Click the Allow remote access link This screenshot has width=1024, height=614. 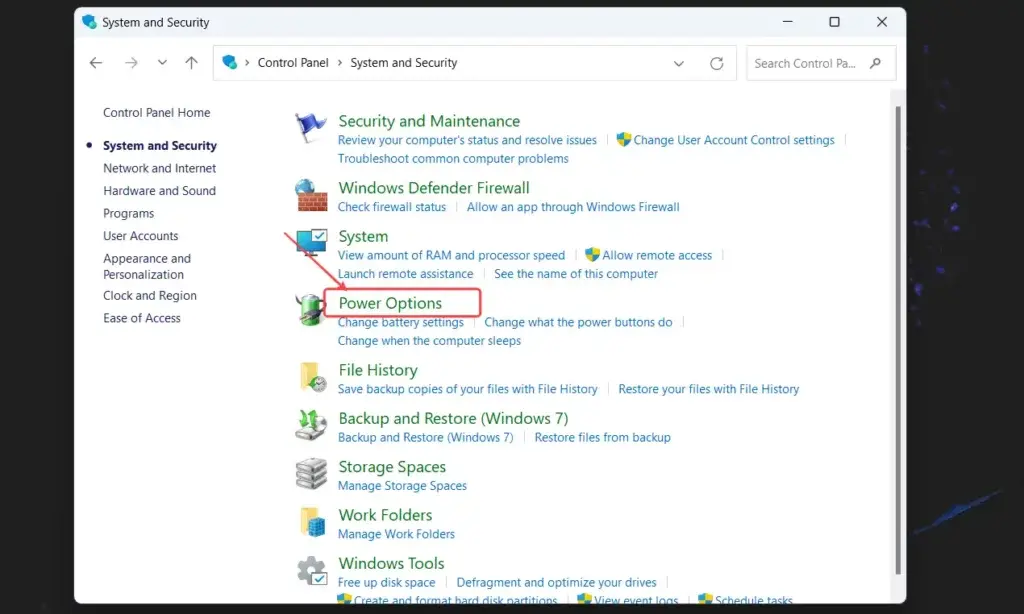point(656,255)
